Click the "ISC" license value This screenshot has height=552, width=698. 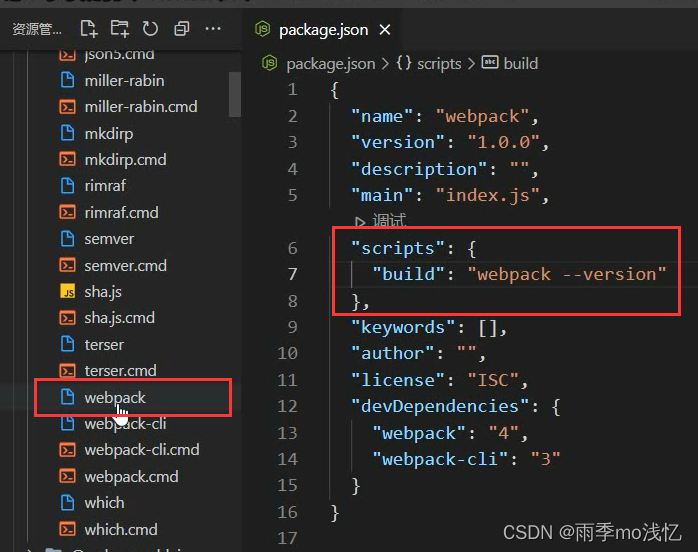click(x=493, y=380)
